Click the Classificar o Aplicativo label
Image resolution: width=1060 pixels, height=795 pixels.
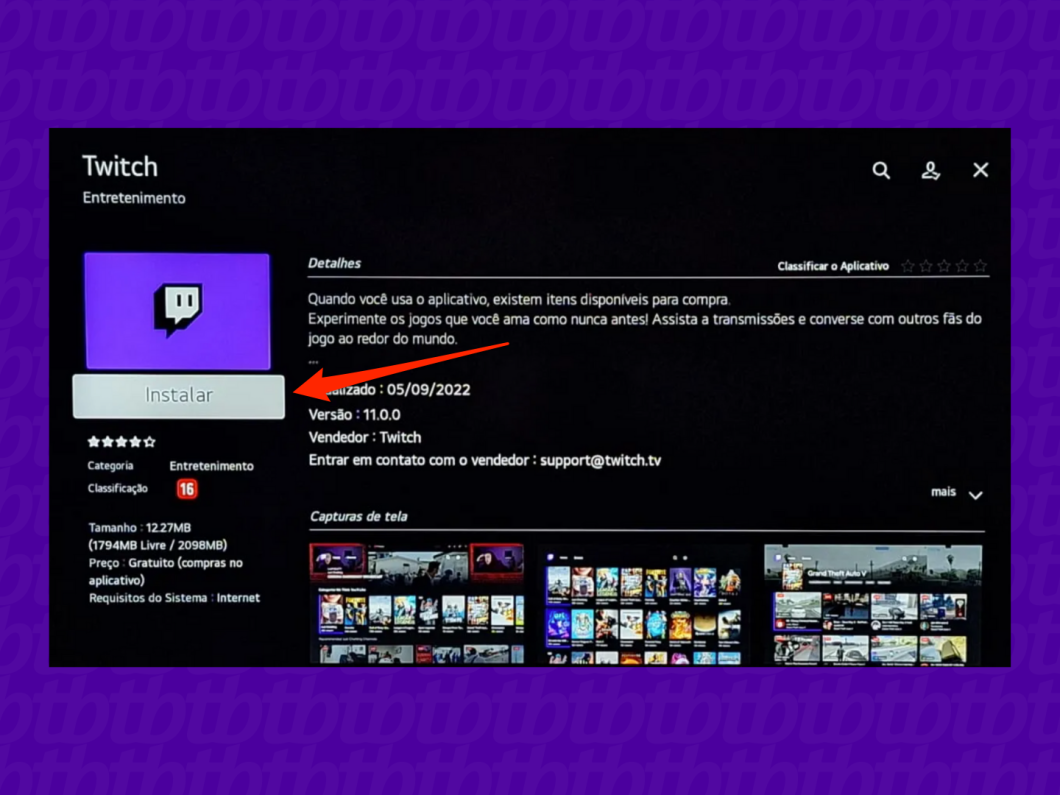coord(833,266)
